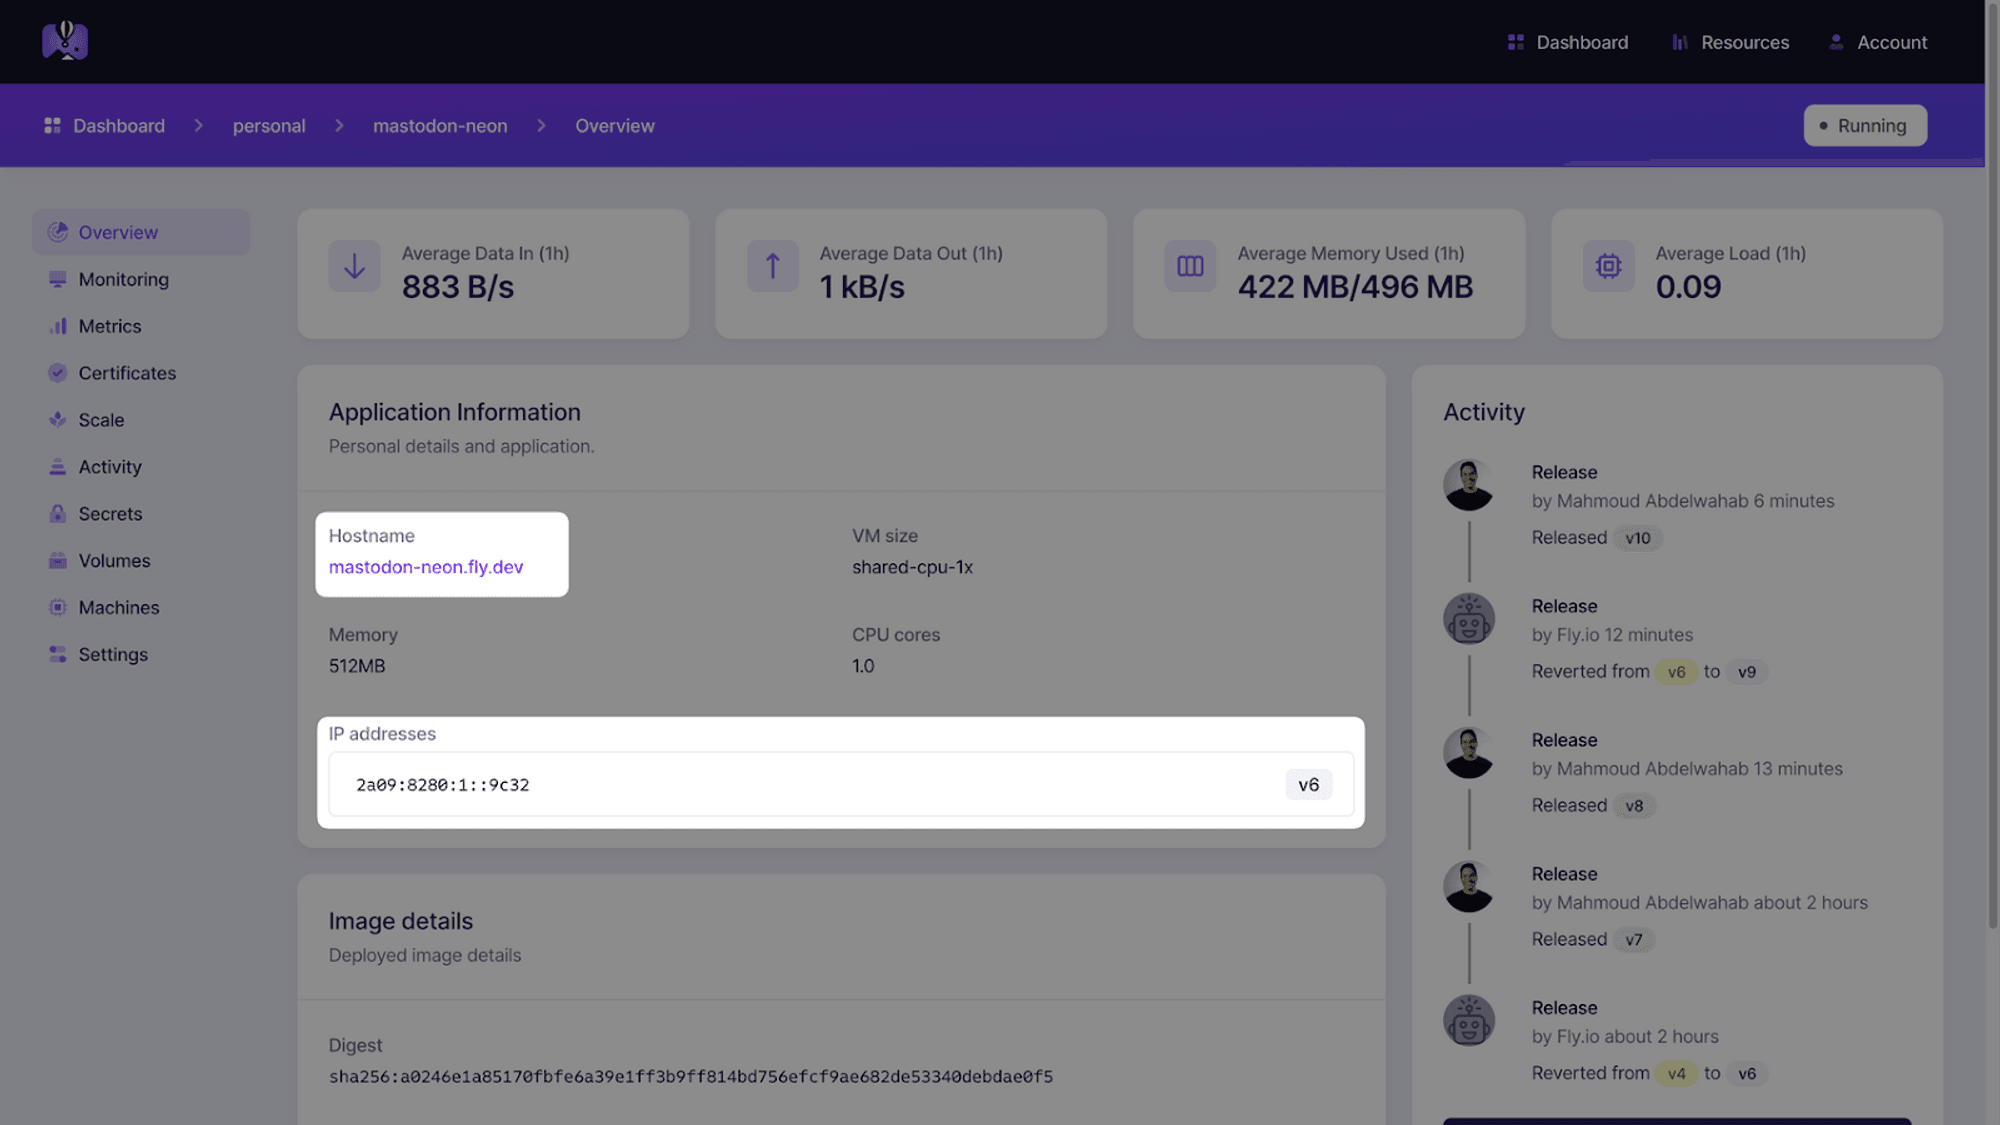Click the Fly.io balloon logo
This screenshot has width=2000, height=1125.
tap(65, 41)
